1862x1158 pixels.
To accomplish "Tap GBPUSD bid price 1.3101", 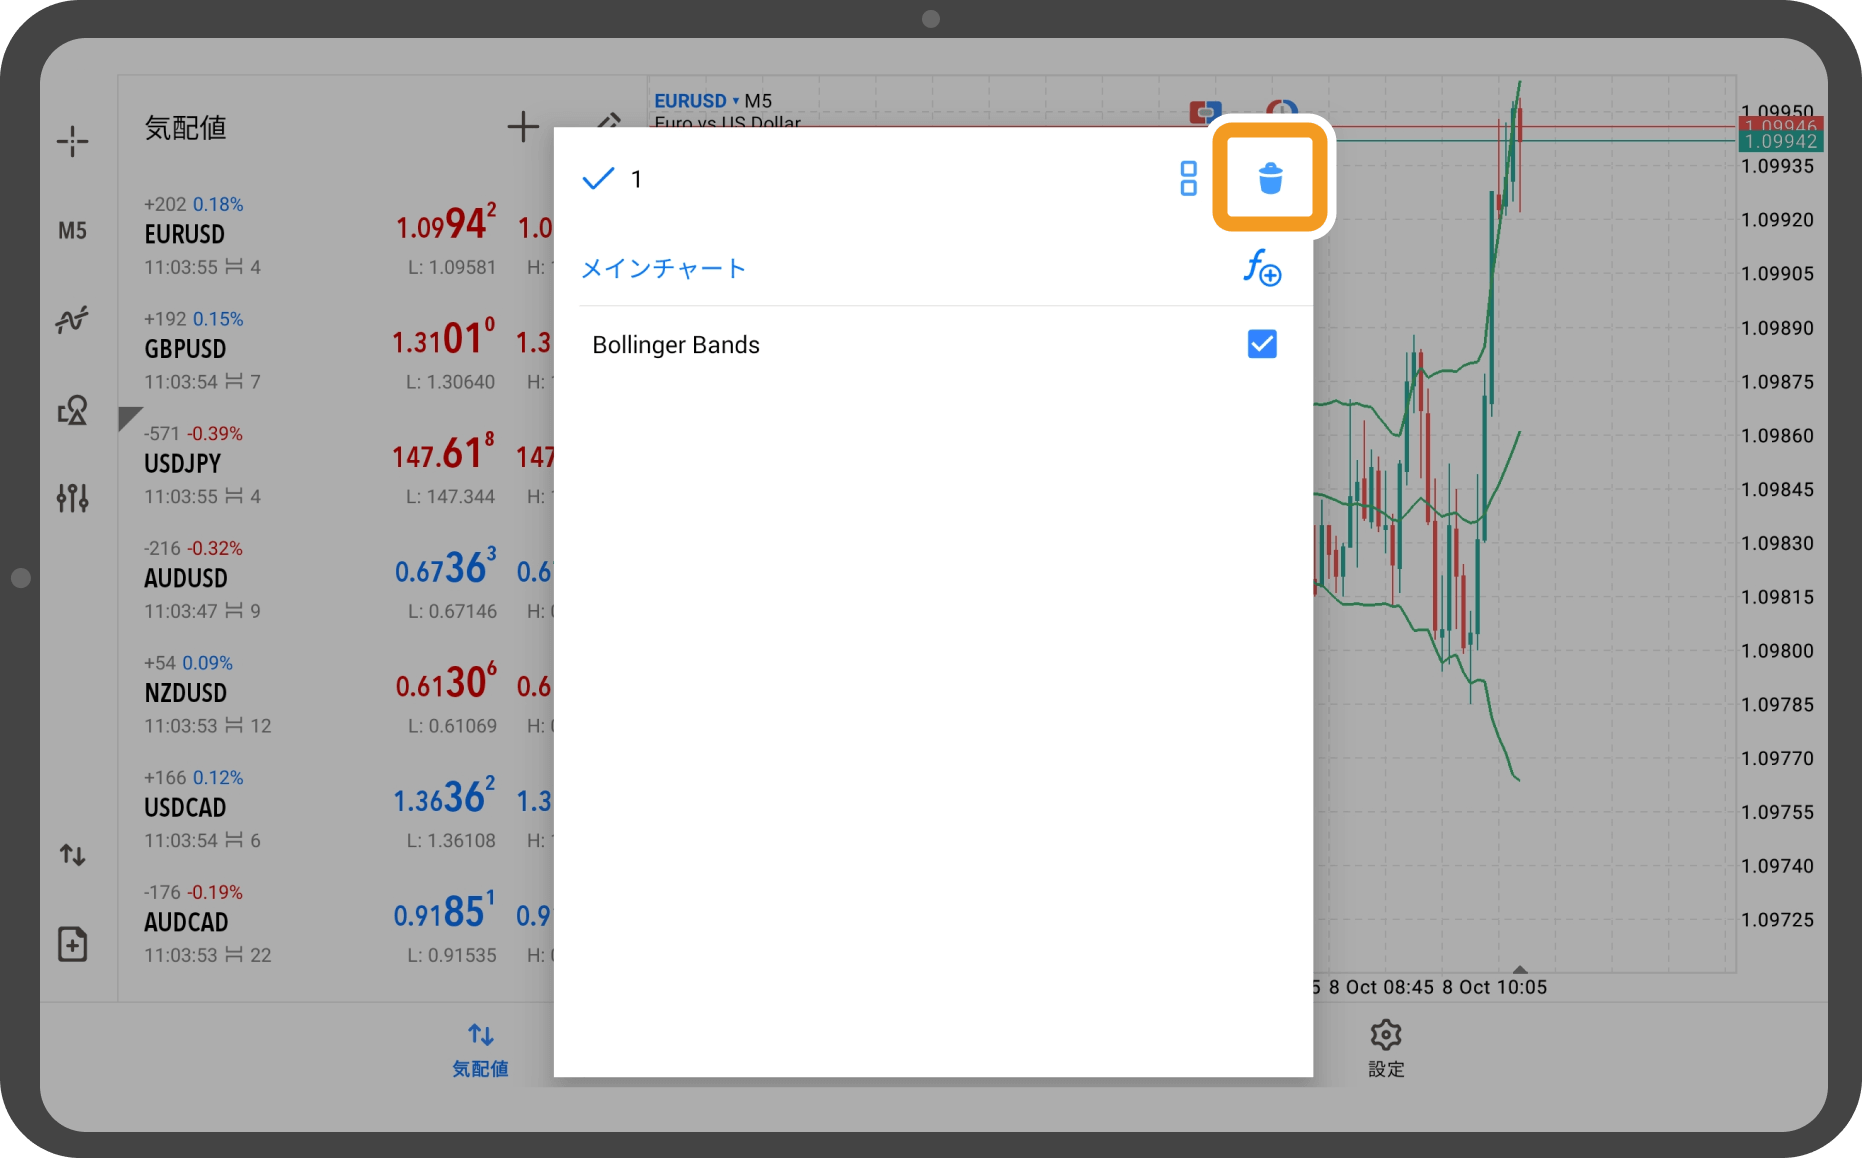I will point(443,338).
